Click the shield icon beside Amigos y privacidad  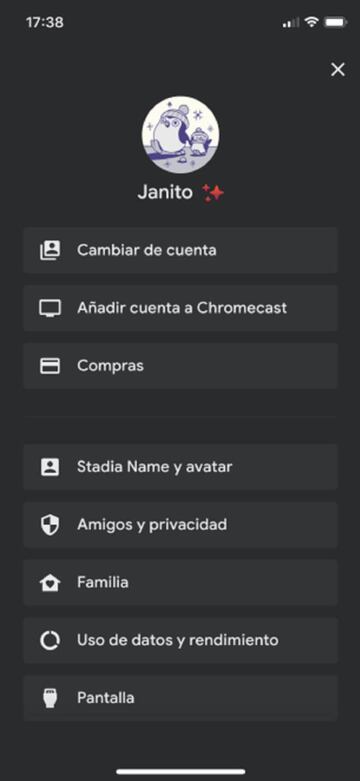click(50, 525)
